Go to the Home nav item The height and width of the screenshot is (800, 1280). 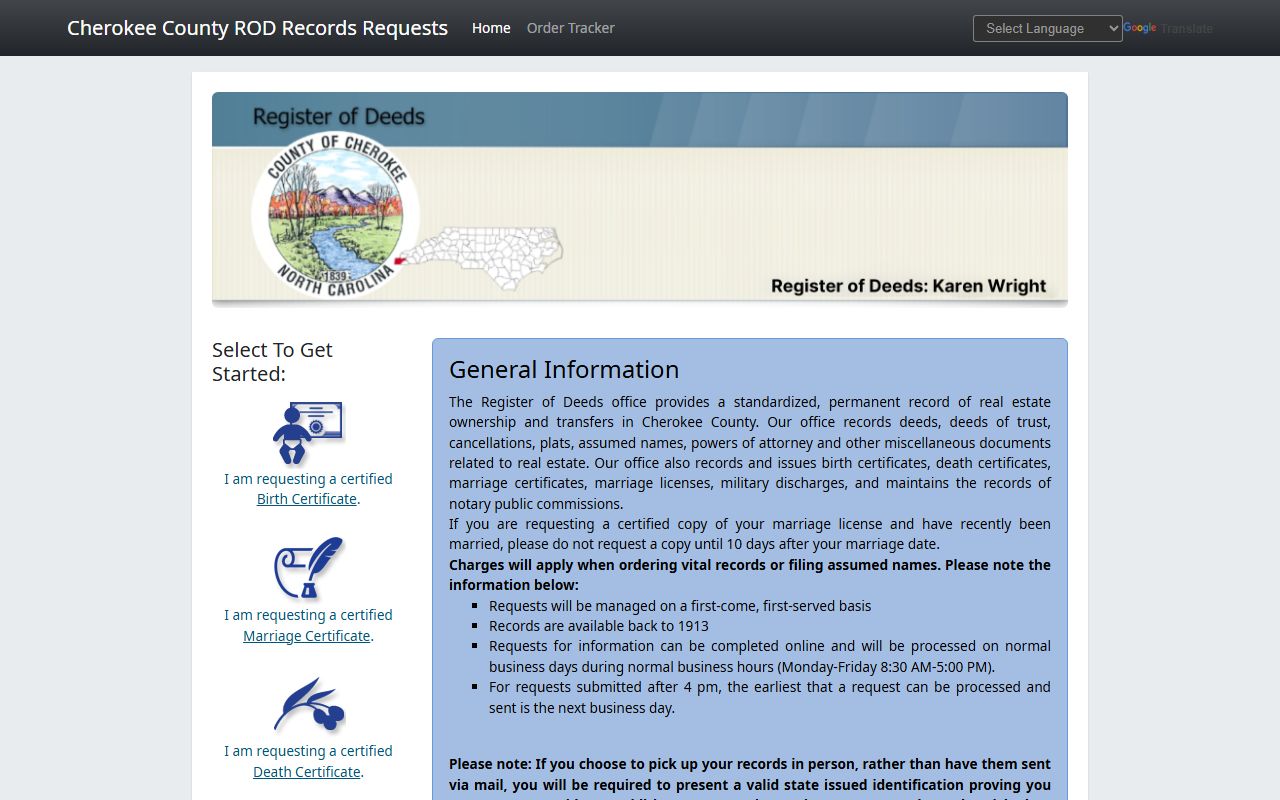(x=491, y=28)
